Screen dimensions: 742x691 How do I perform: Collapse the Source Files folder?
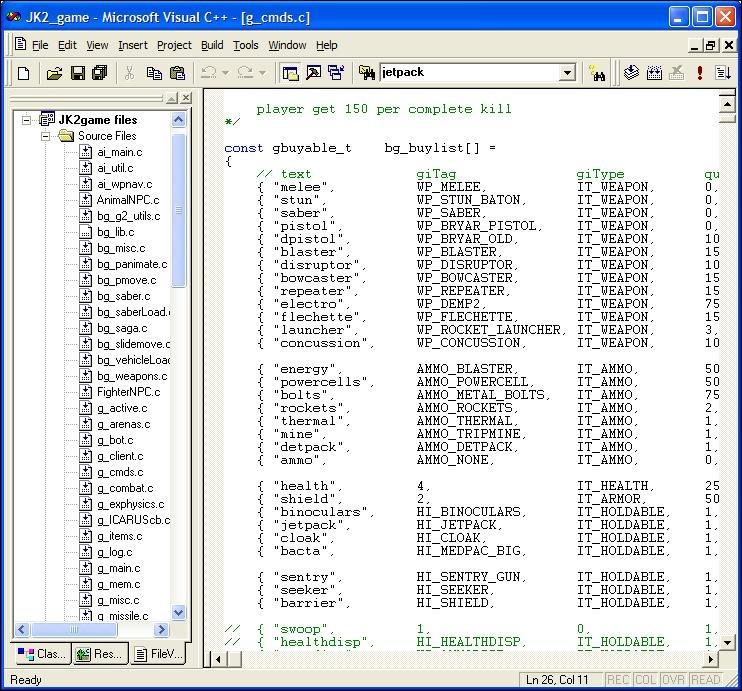(x=45, y=136)
